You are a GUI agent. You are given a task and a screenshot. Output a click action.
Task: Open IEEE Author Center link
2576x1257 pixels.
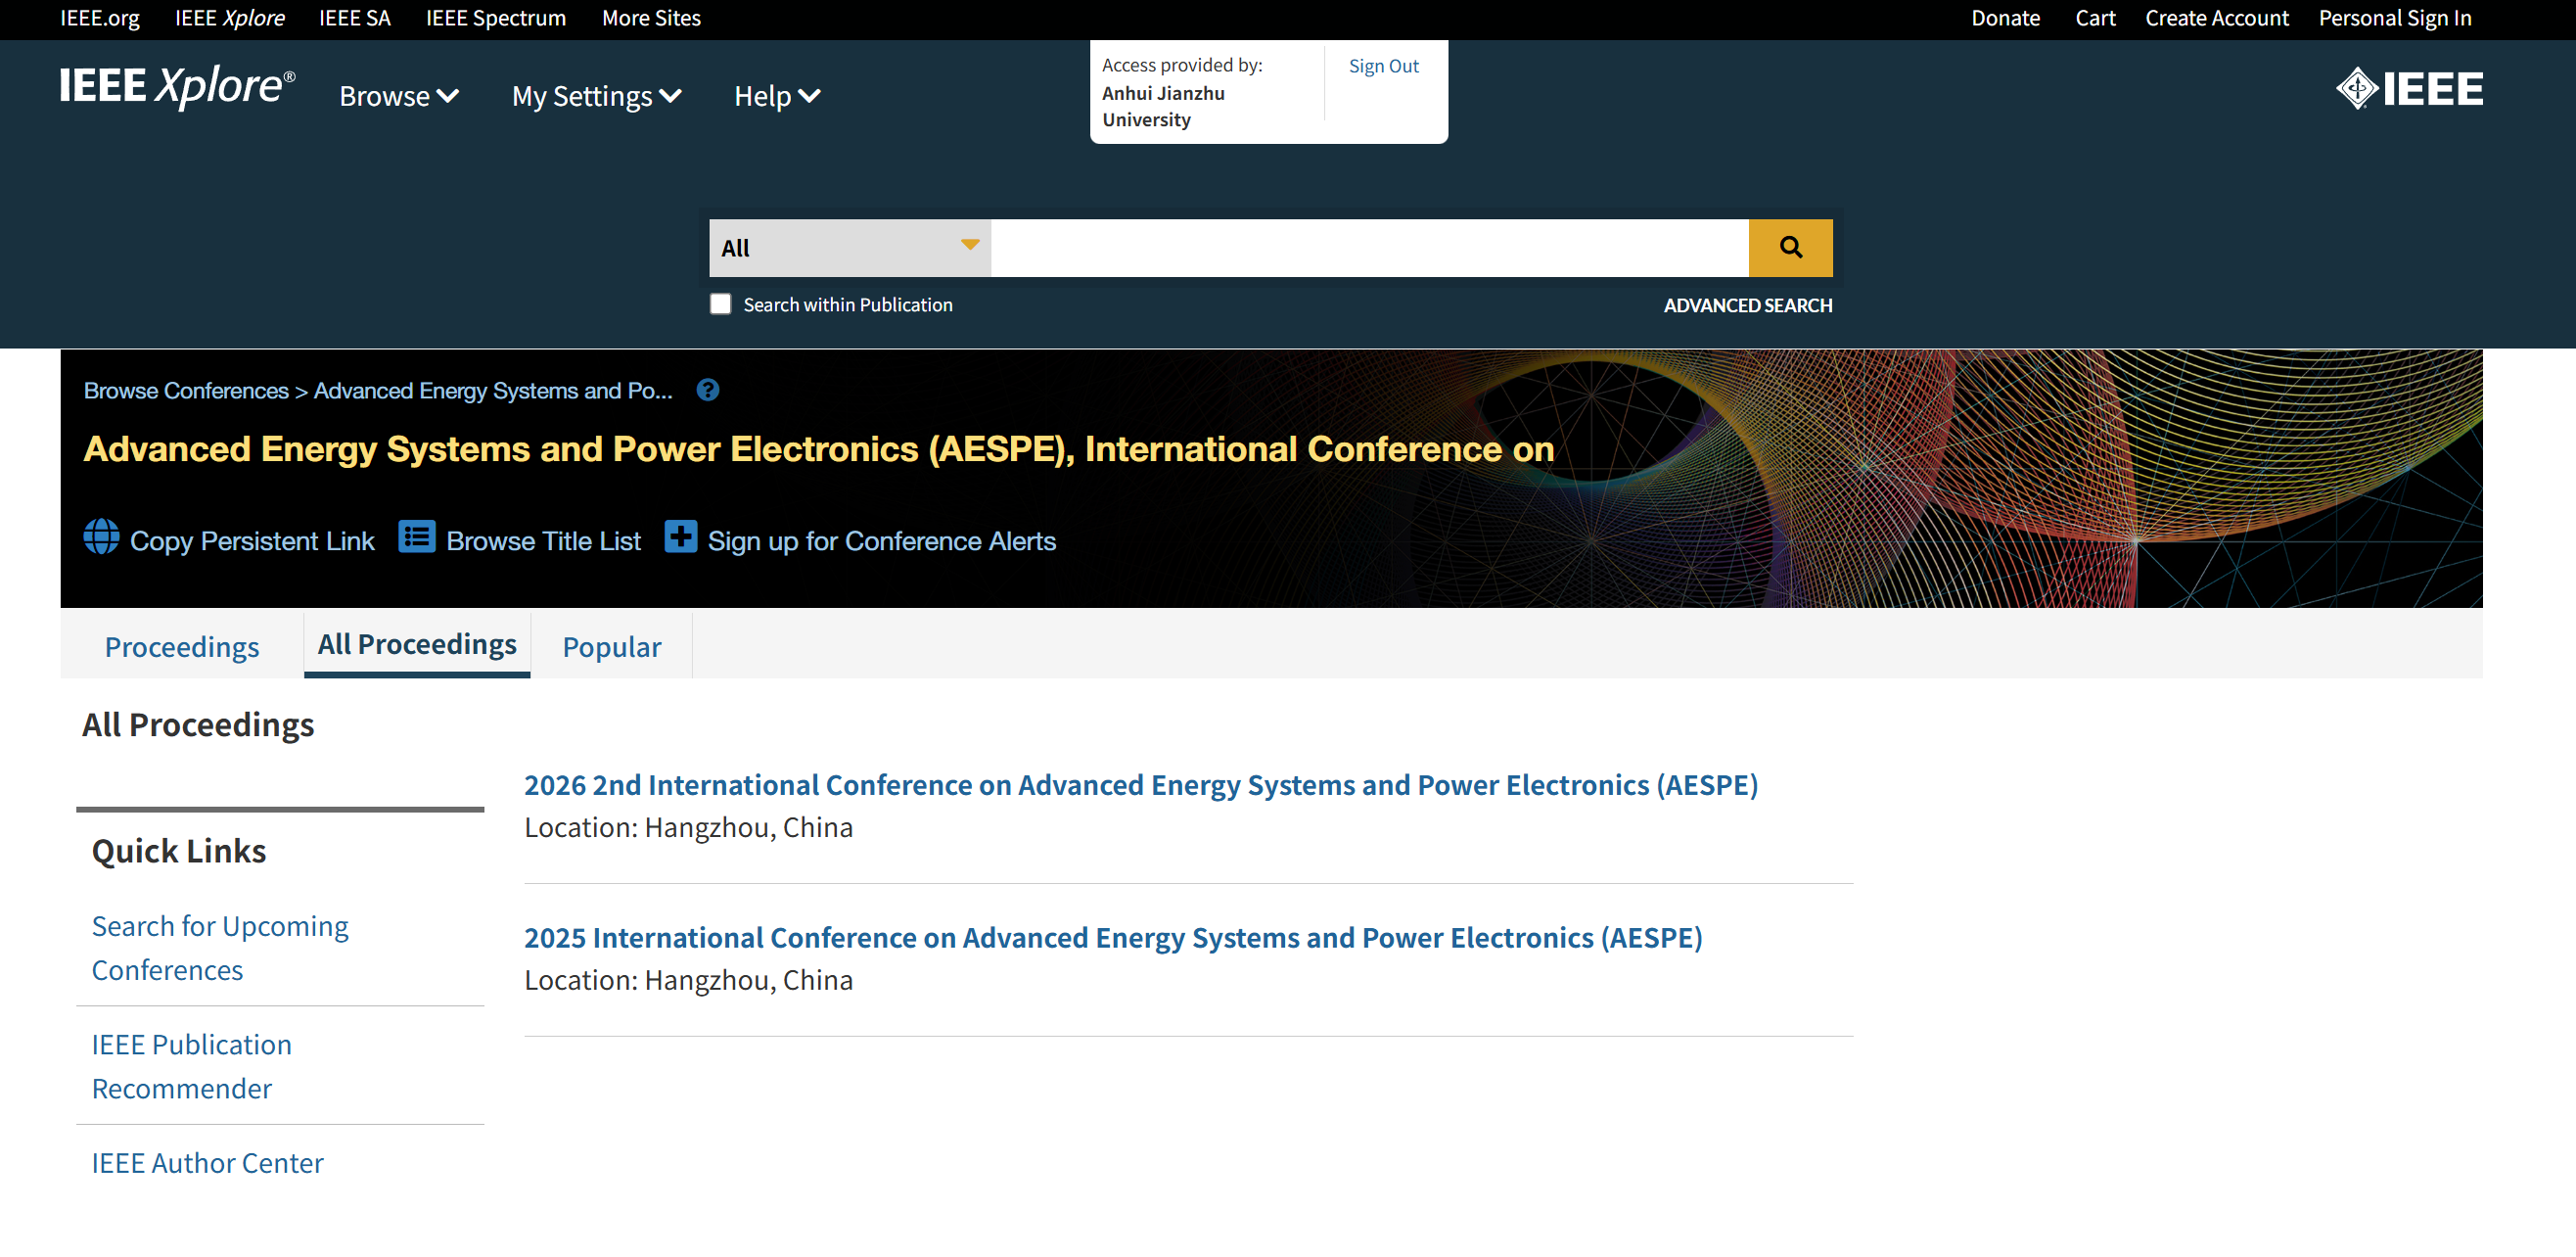click(207, 1163)
